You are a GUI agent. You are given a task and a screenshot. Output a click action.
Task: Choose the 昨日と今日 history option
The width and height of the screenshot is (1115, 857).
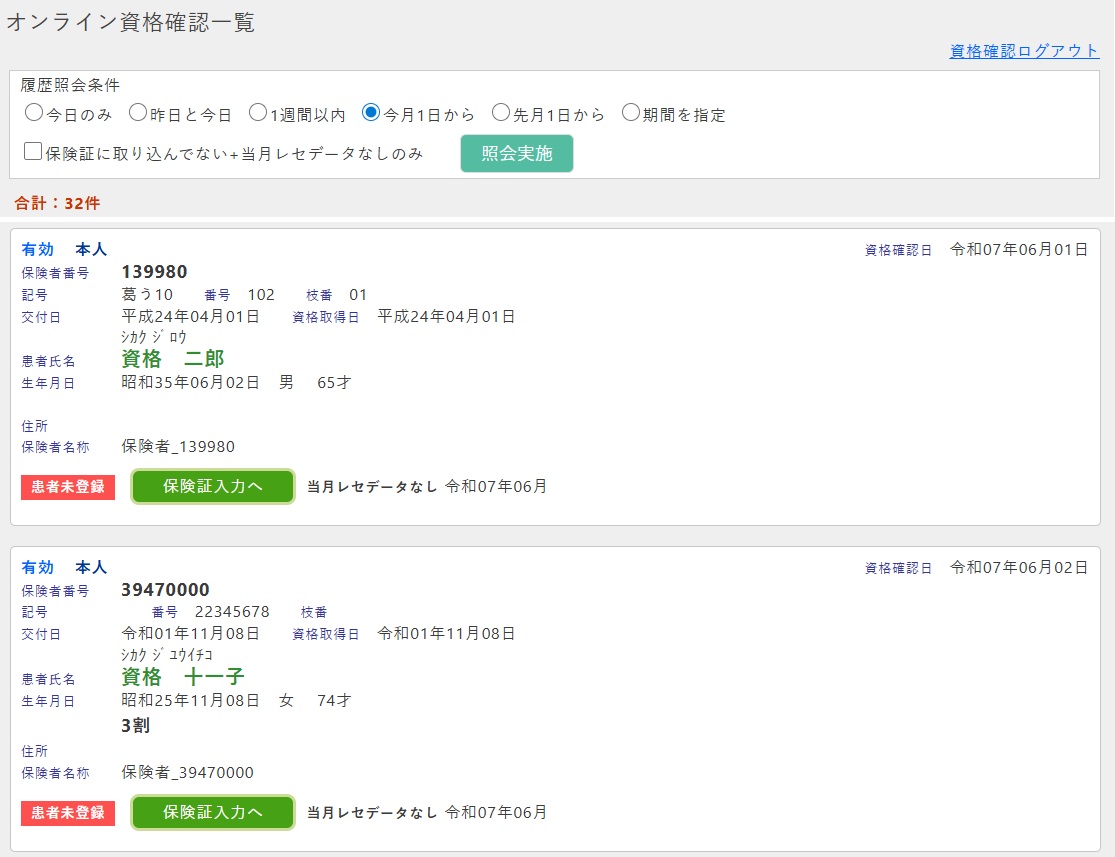[138, 113]
